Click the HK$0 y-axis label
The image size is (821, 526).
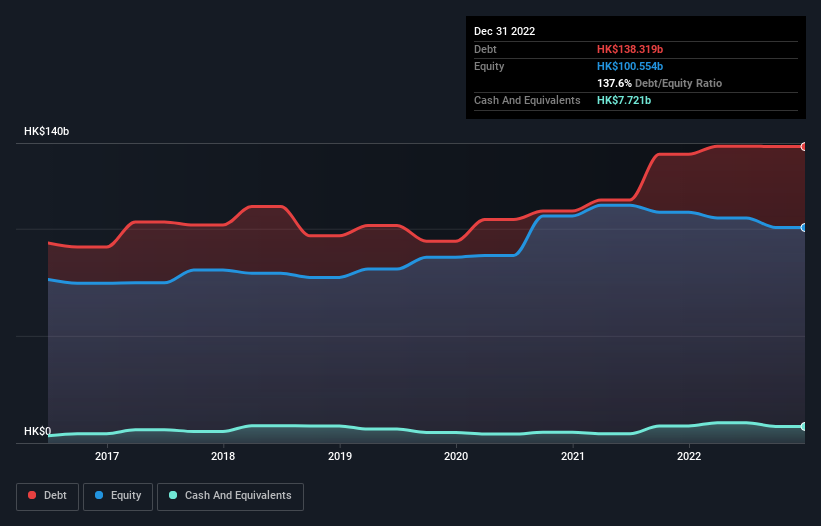(x=38, y=431)
